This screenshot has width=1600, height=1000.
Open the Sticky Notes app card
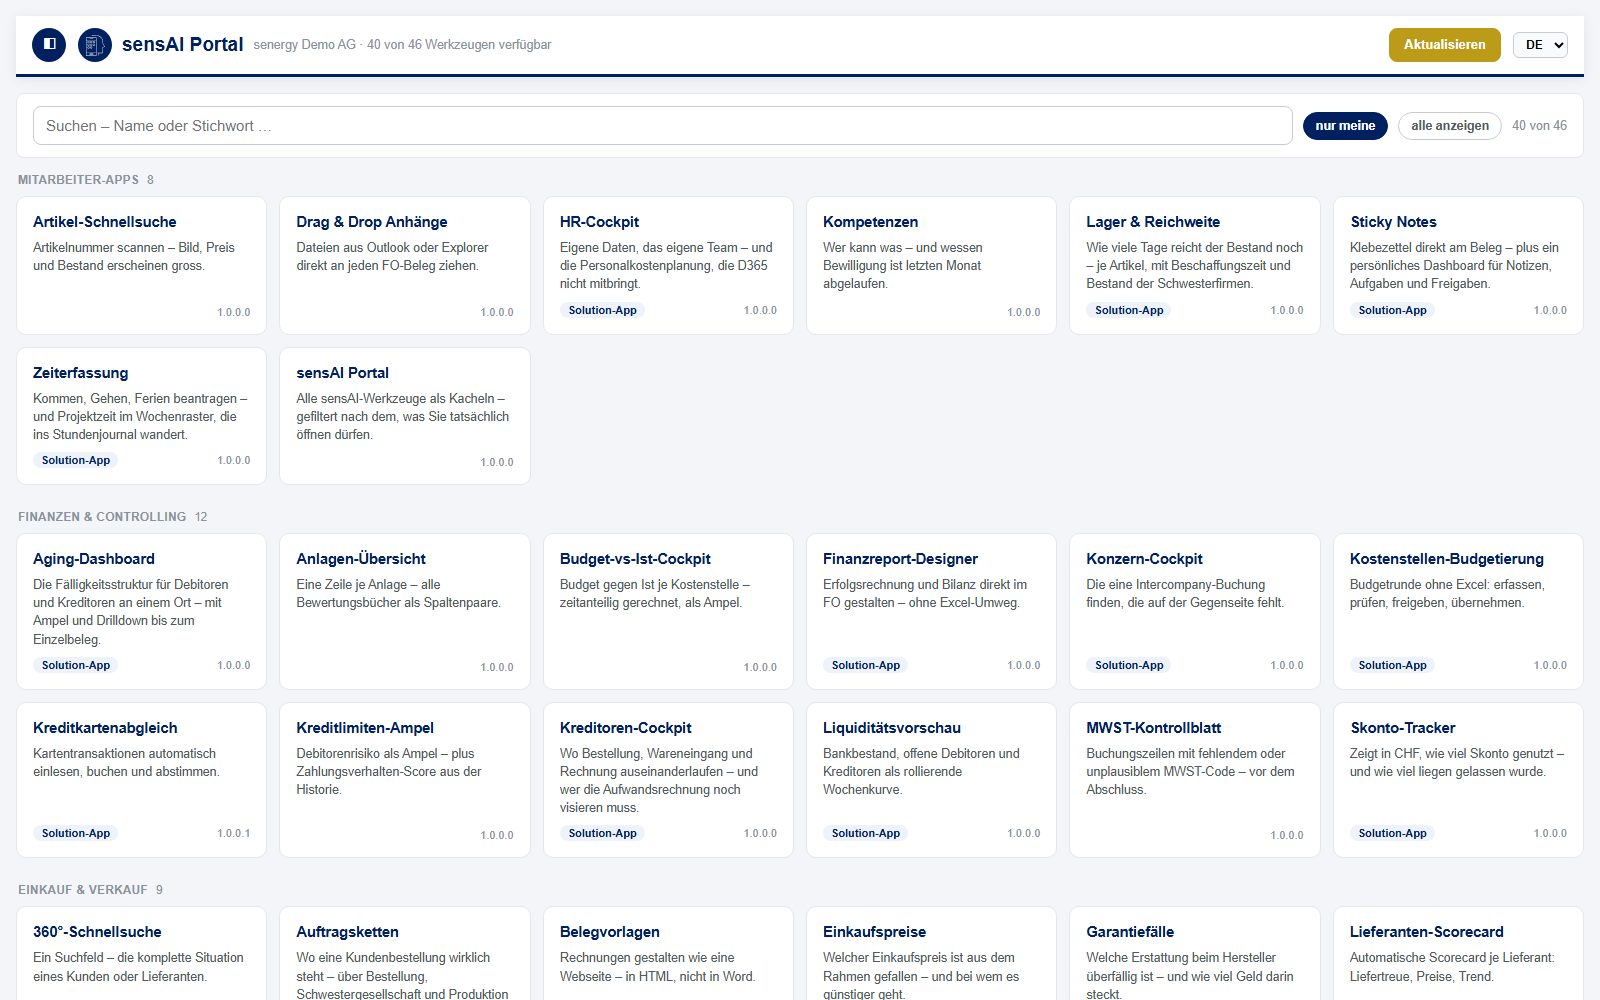(1458, 265)
